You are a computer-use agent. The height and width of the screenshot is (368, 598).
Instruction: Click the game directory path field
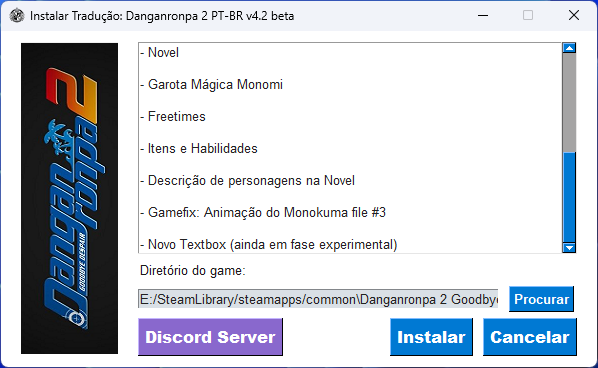click(x=318, y=299)
